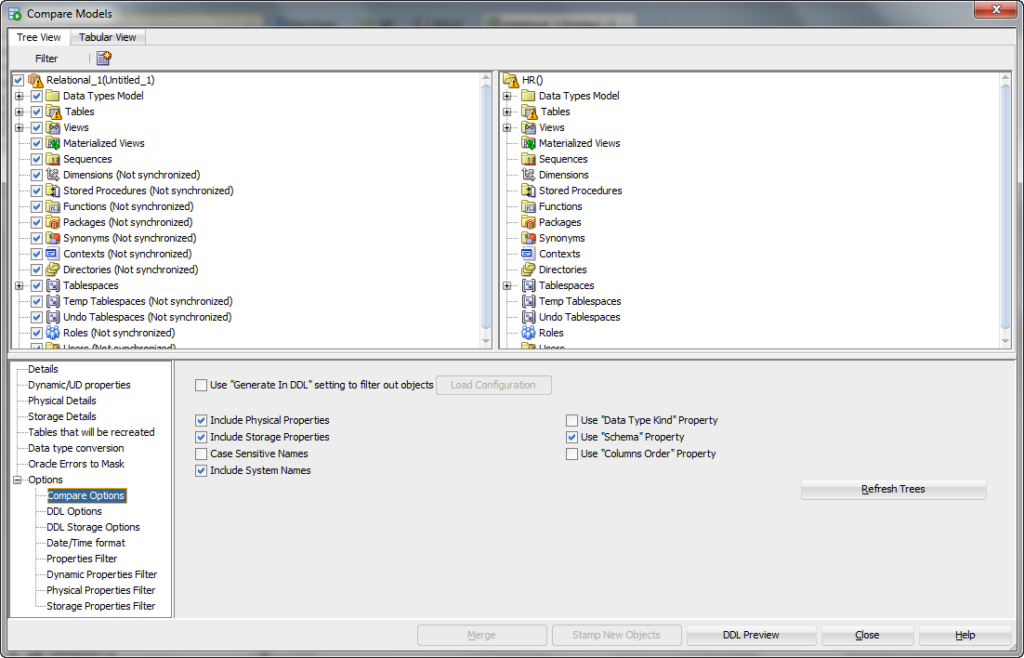
Task: Click the filter icon next to Filter label
Action: point(104,59)
